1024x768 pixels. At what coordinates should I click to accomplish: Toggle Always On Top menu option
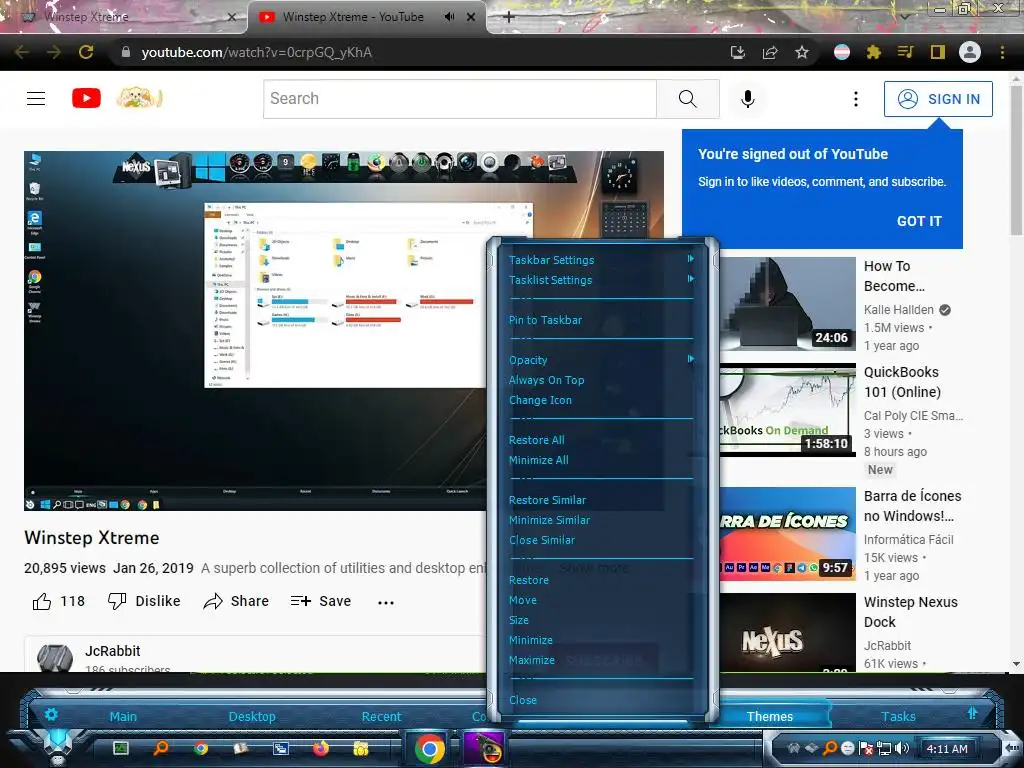pyautogui.click(x=547, y=380)
